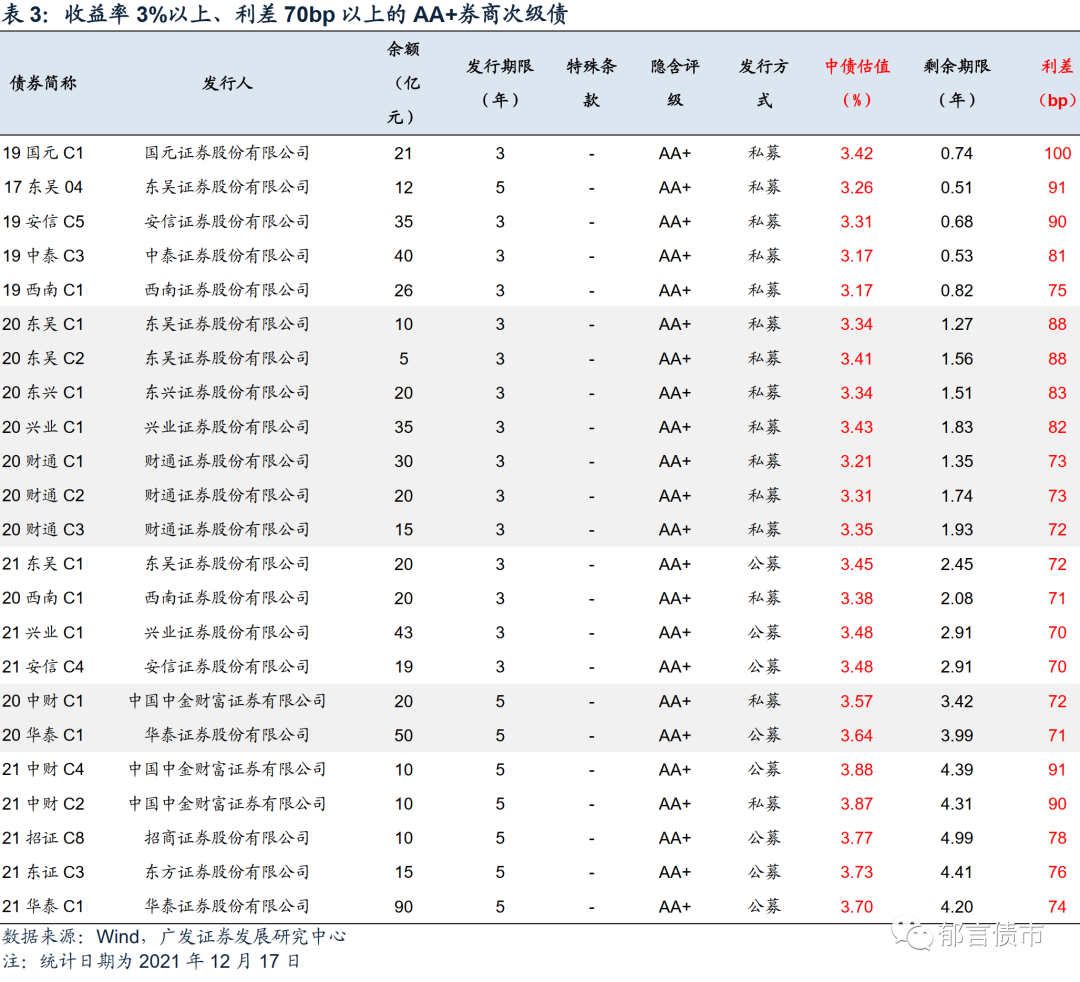1080x982 pixels.
Task: Click remaining term 0.51 in 17 东吴 04 row
Action: [x=957, y=187]
